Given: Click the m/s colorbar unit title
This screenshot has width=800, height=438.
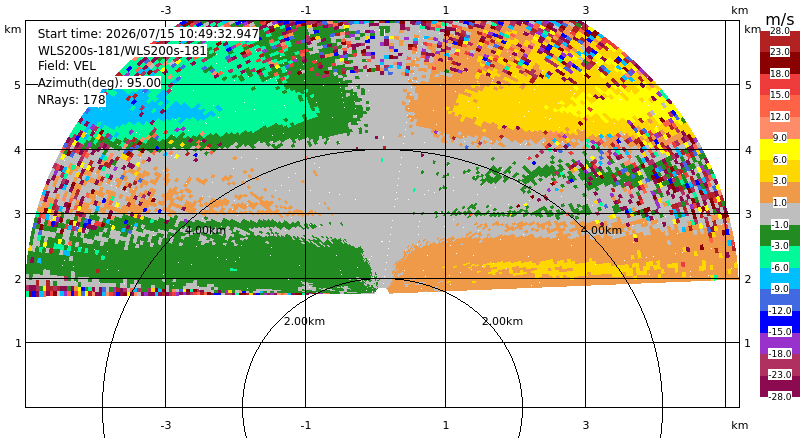Looking at the screenshot, I should (x=780, y=19).
